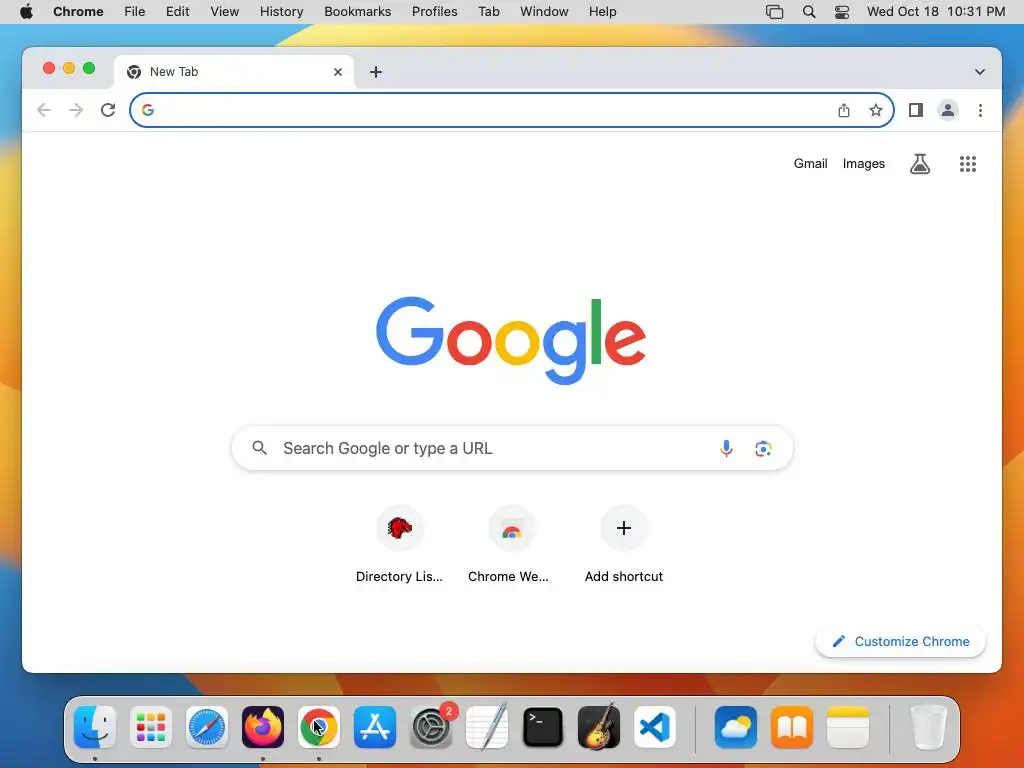Open Terminal from the Dock
Viewport: 1024px width, 768px height.
point(543,726)
